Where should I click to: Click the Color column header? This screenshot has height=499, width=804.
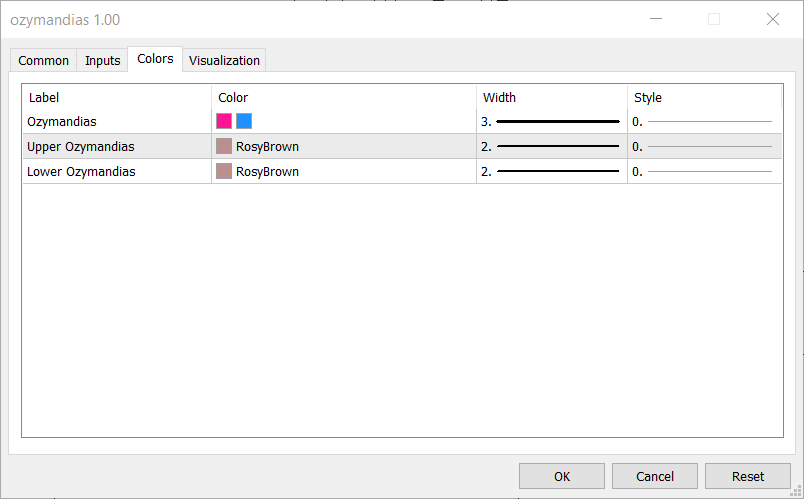[344, 97]
